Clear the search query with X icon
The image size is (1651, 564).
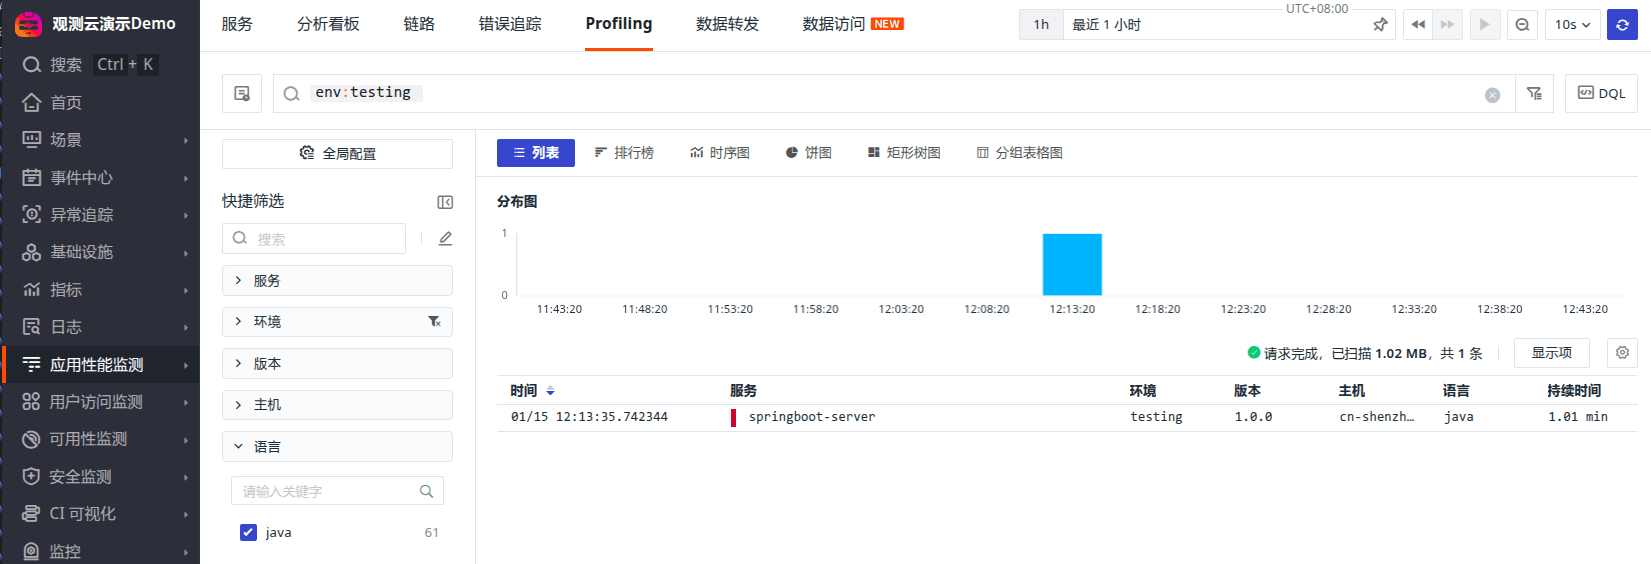pos(1492,95)
